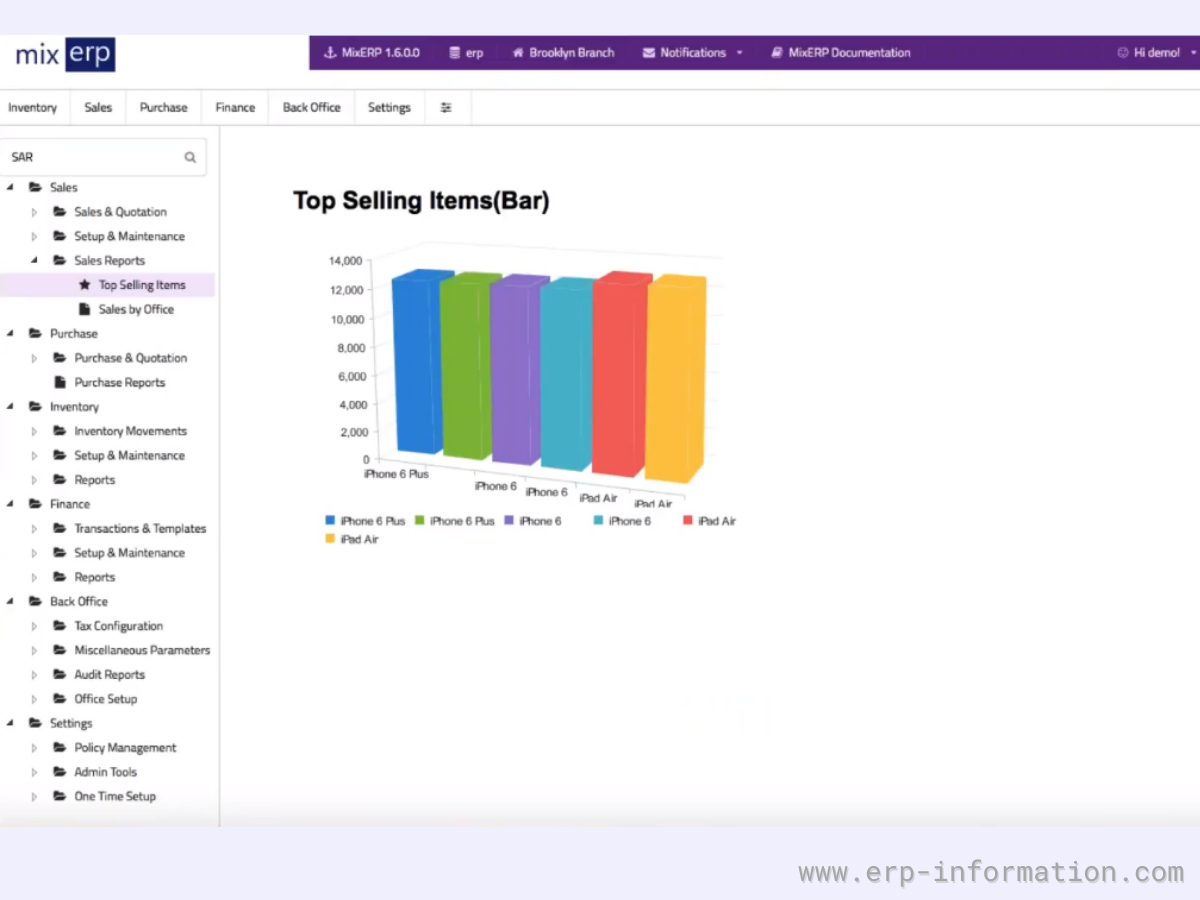This screenshot has width=1200, height=900.
Task: Click the mix erp logo
Action: [x=65, y=54]
